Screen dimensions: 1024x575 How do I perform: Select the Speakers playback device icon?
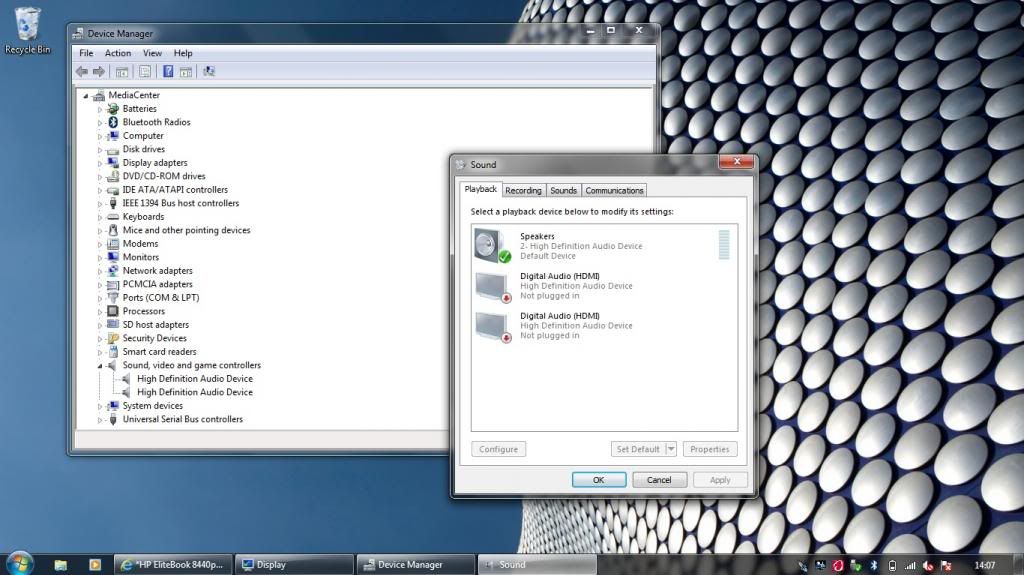coord(492,246)
